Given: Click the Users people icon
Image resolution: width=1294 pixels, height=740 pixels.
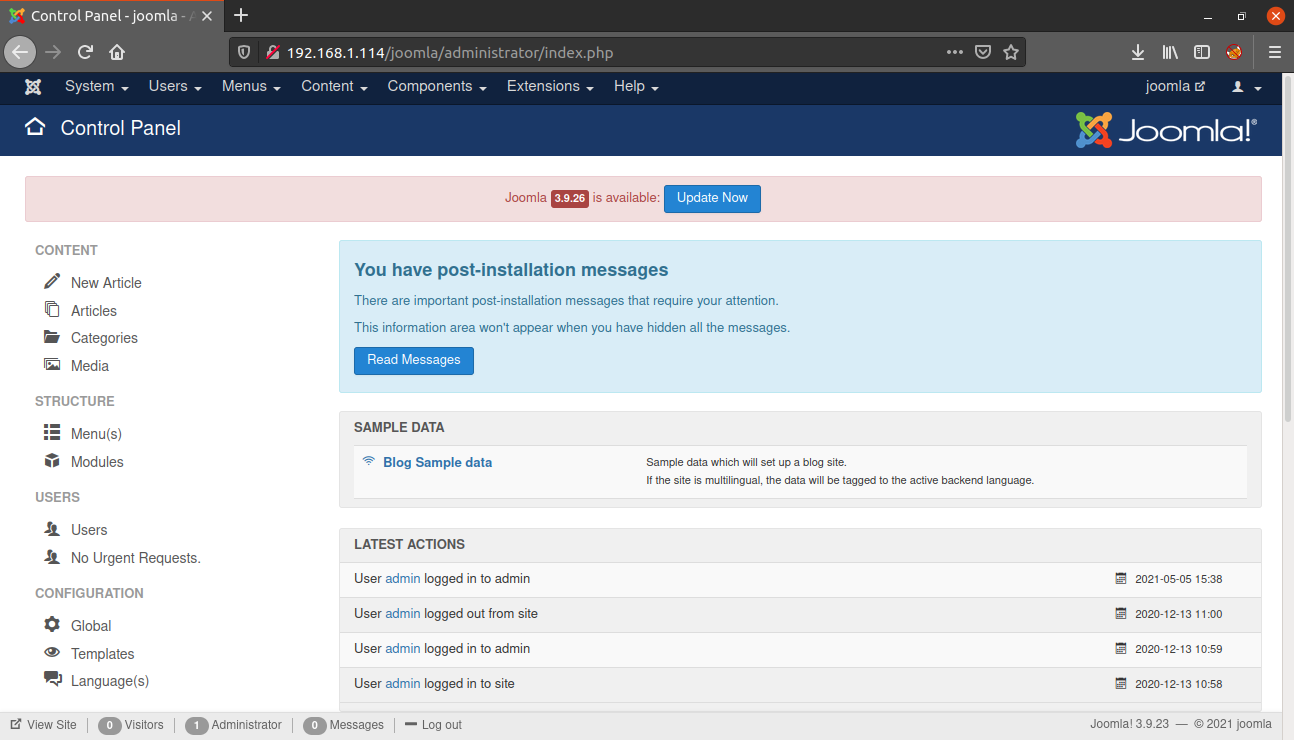Looking at the screenshot, I should click(x=52, y=529).
